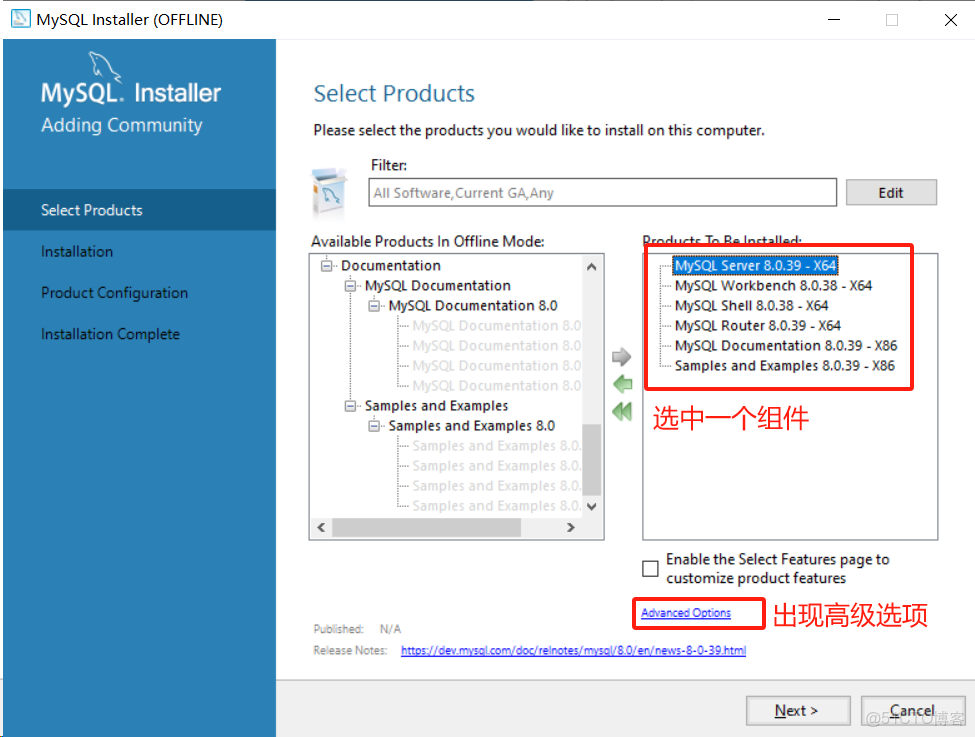This screenshot has height=737, width=975.
Task: Click the green remove-all double arrow
Action: (x=622, y=411)
